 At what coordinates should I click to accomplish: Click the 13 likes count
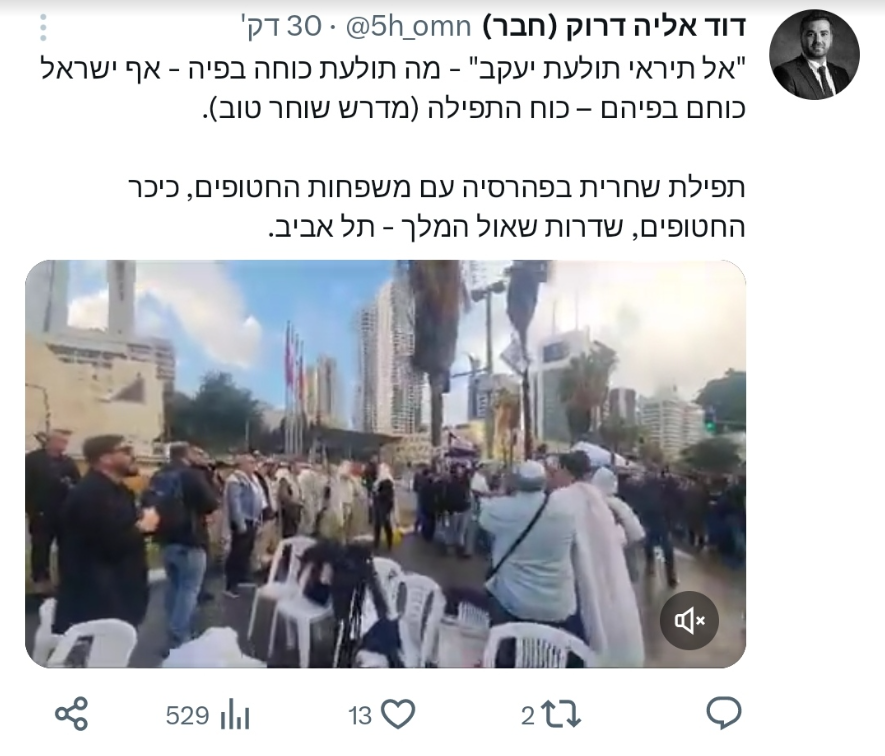(360, 716)
